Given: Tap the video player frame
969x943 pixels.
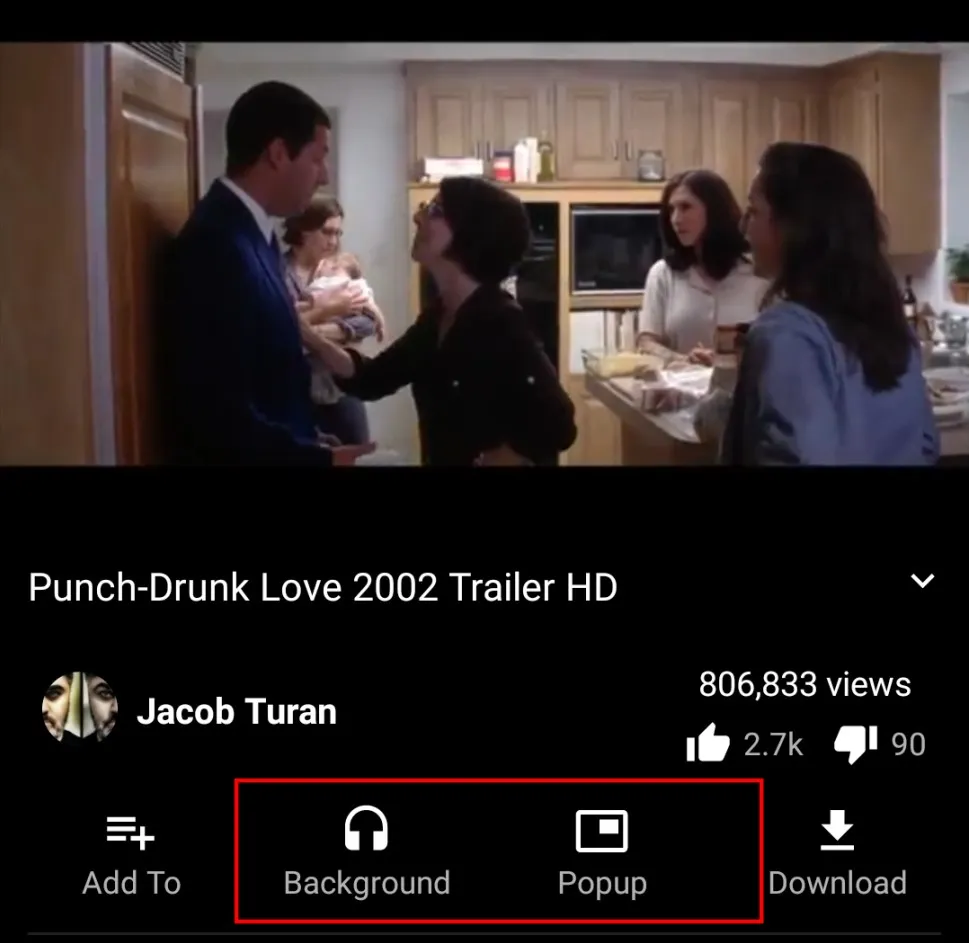Looking at the screenshot, I should tap(484, 253).
